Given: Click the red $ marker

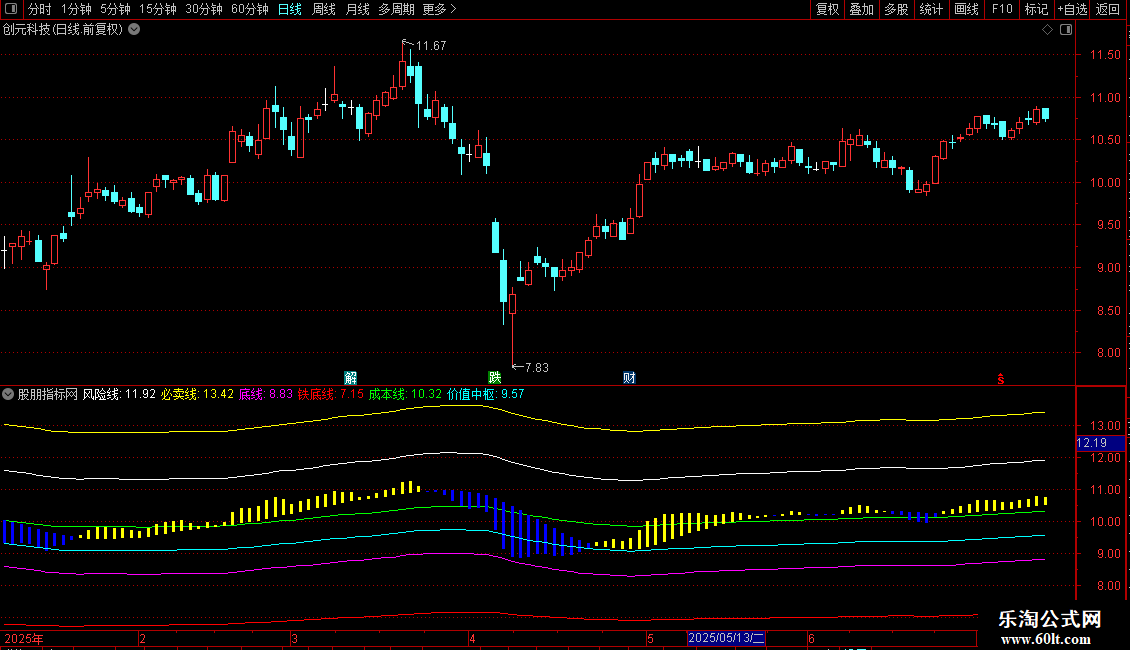Looking at the screenshot, I should tap(1000, 379).
